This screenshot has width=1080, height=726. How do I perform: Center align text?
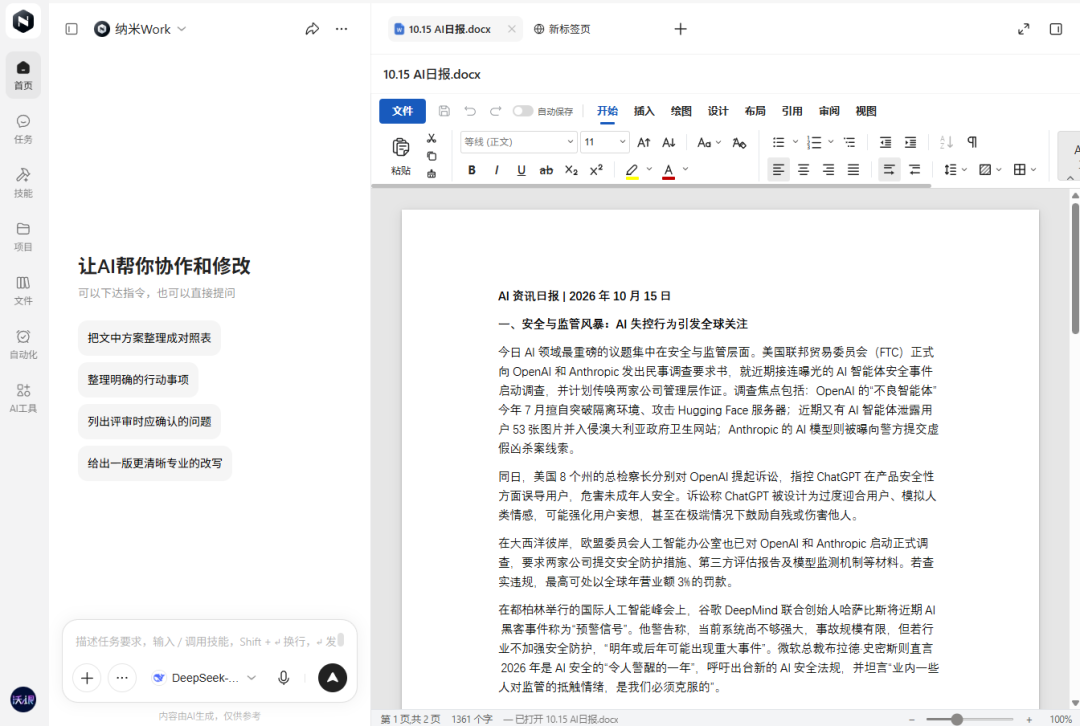click(x=803, y=169)
